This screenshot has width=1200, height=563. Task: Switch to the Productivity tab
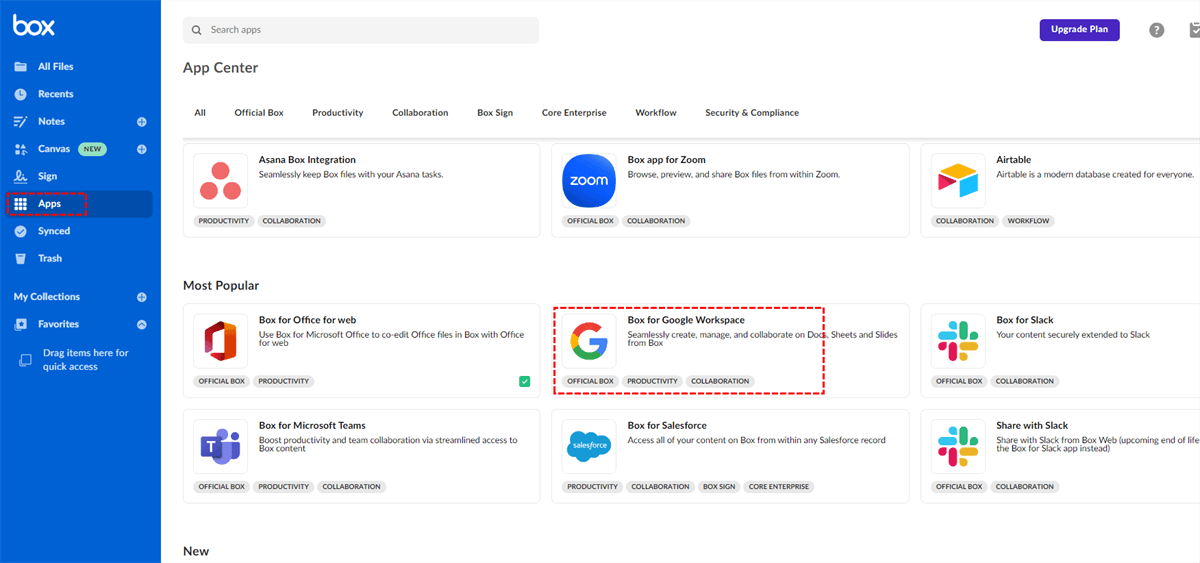(x=337, y=113)
